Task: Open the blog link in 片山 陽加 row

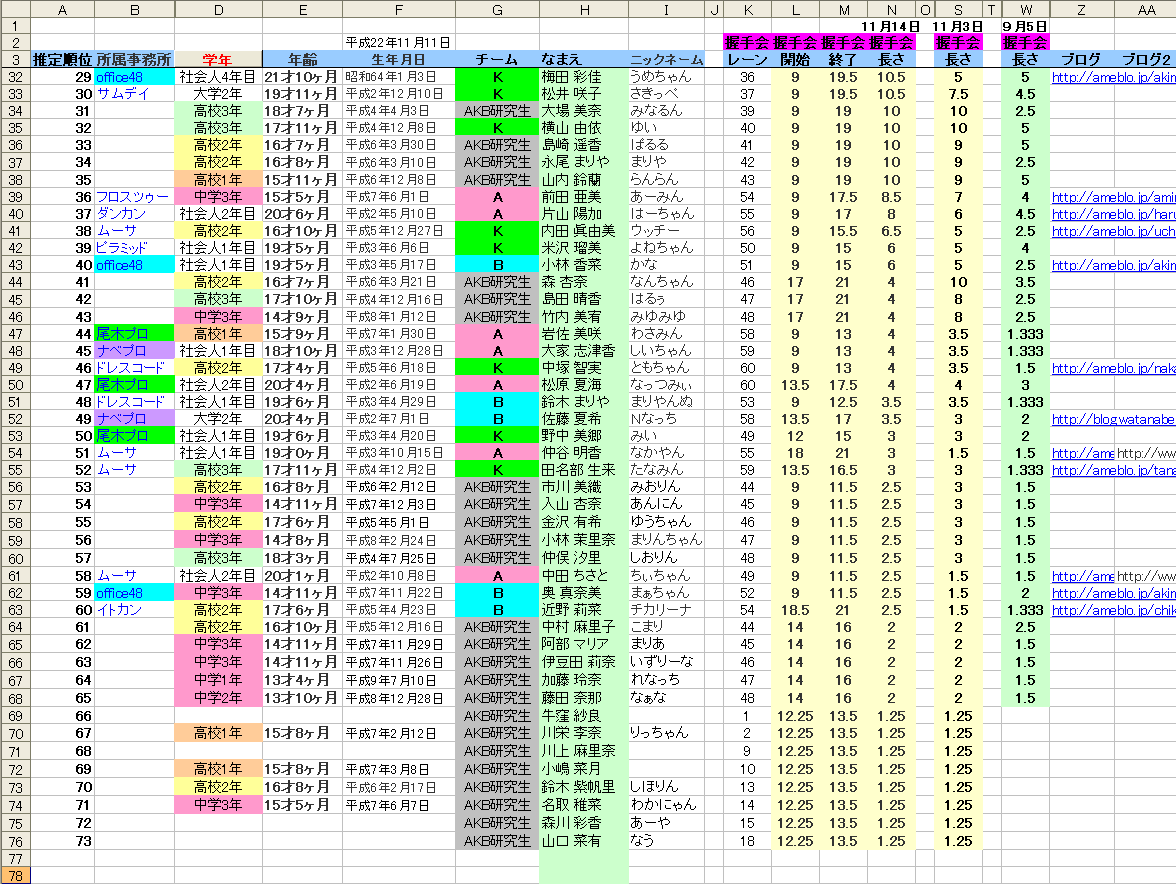Action: click(1113, 214)
